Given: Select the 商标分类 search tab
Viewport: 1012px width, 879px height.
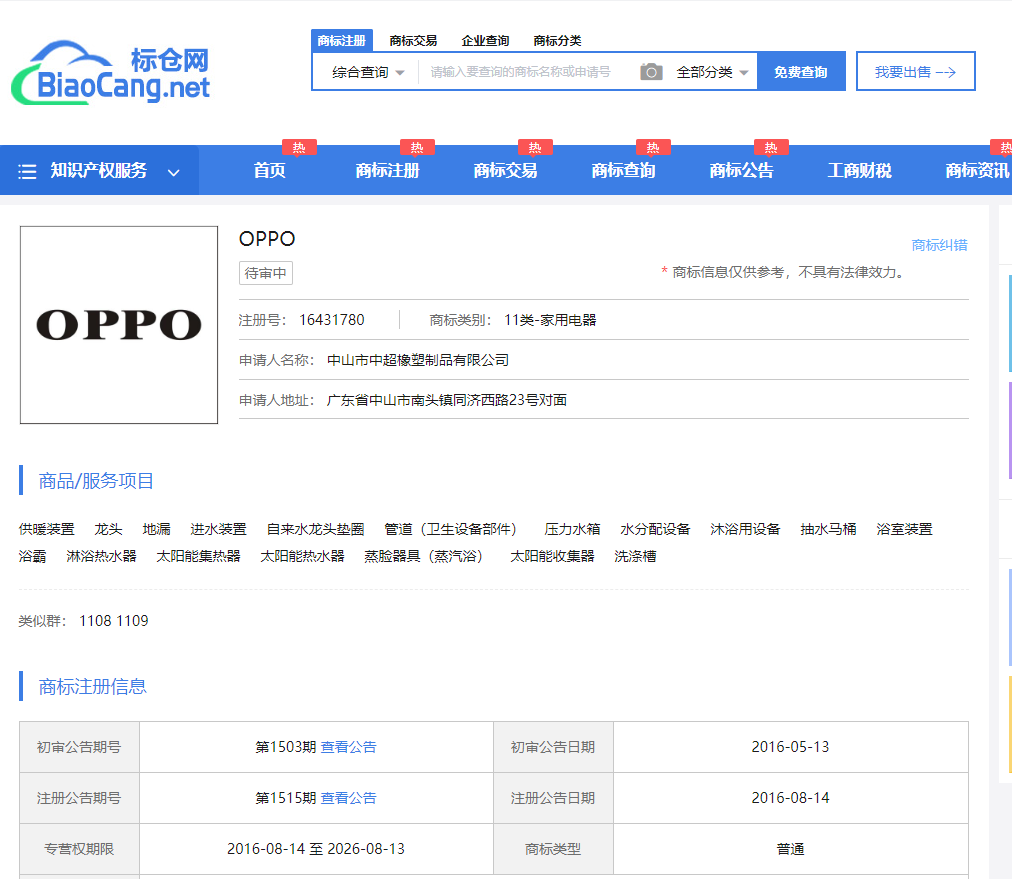Looking at the screenshot, I should coord(557,41).
